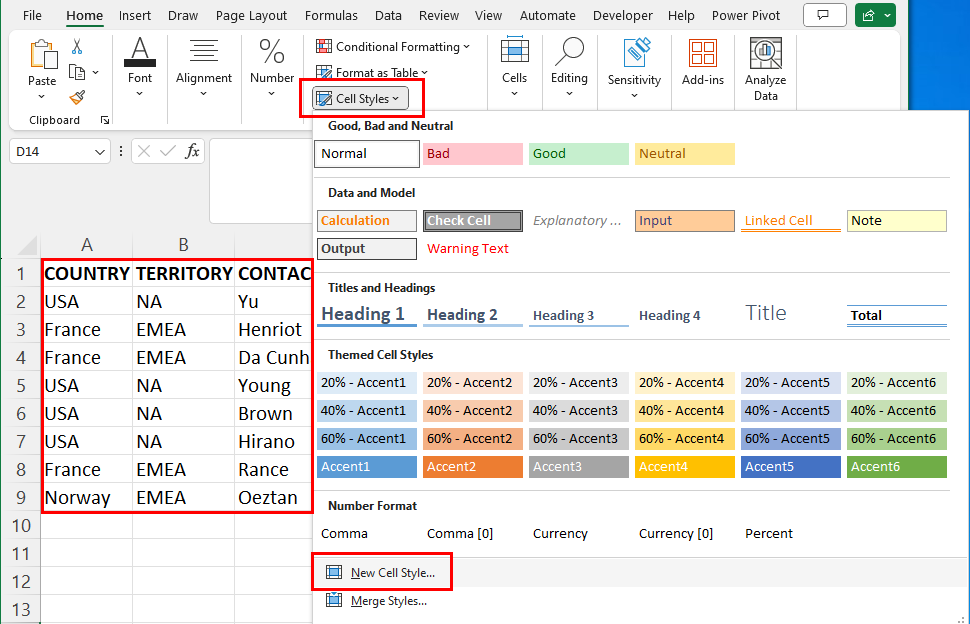
Task: Open the Cell Styles dropdown
Action: click(361, 98)
